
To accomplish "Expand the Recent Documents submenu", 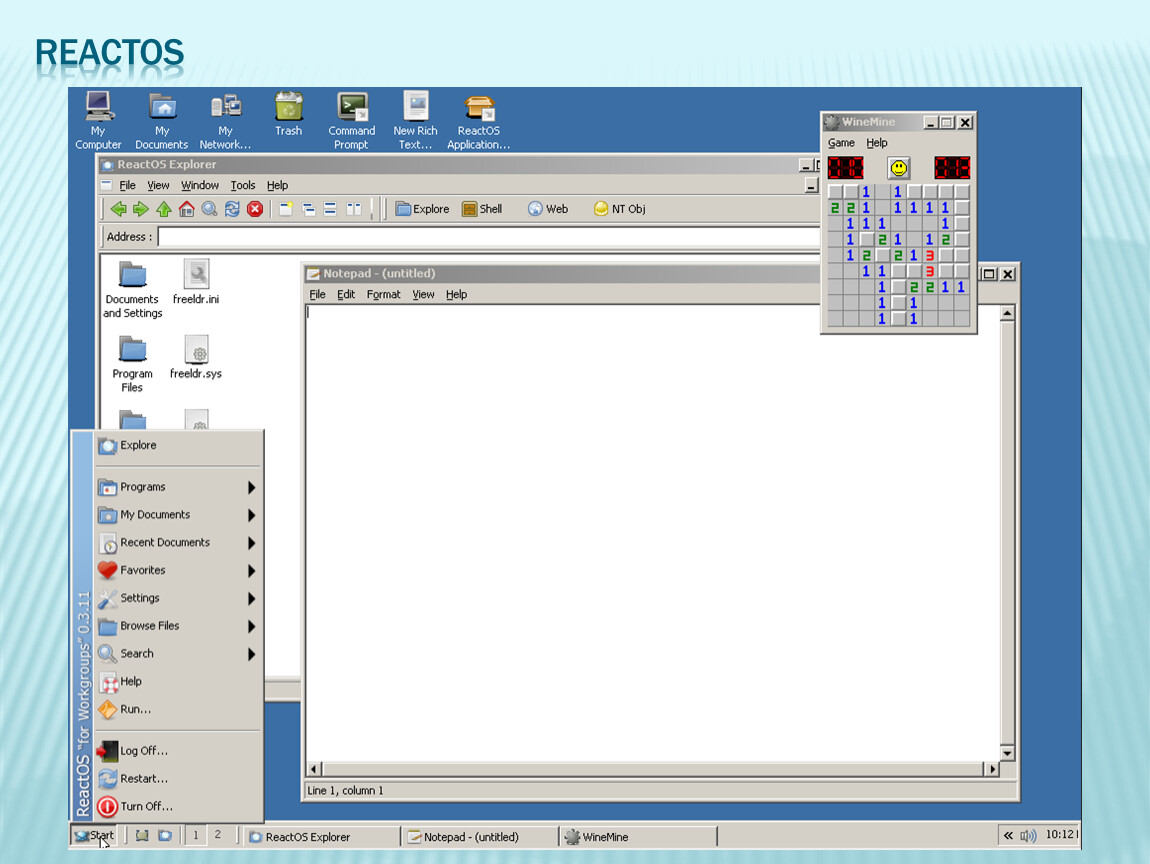I will coord(178,543).
